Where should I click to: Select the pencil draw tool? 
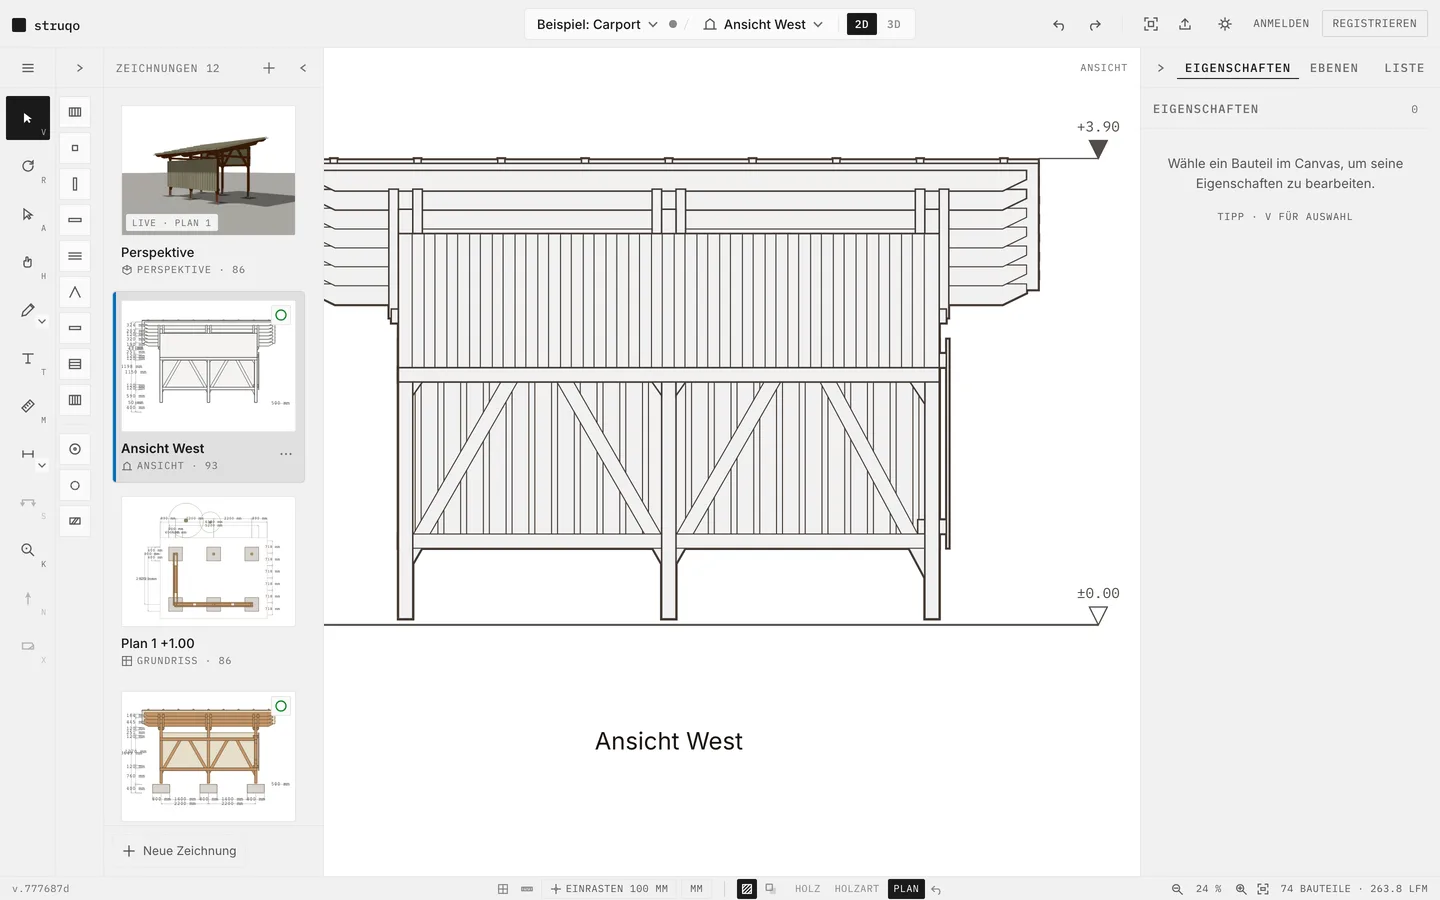(28, 310)
